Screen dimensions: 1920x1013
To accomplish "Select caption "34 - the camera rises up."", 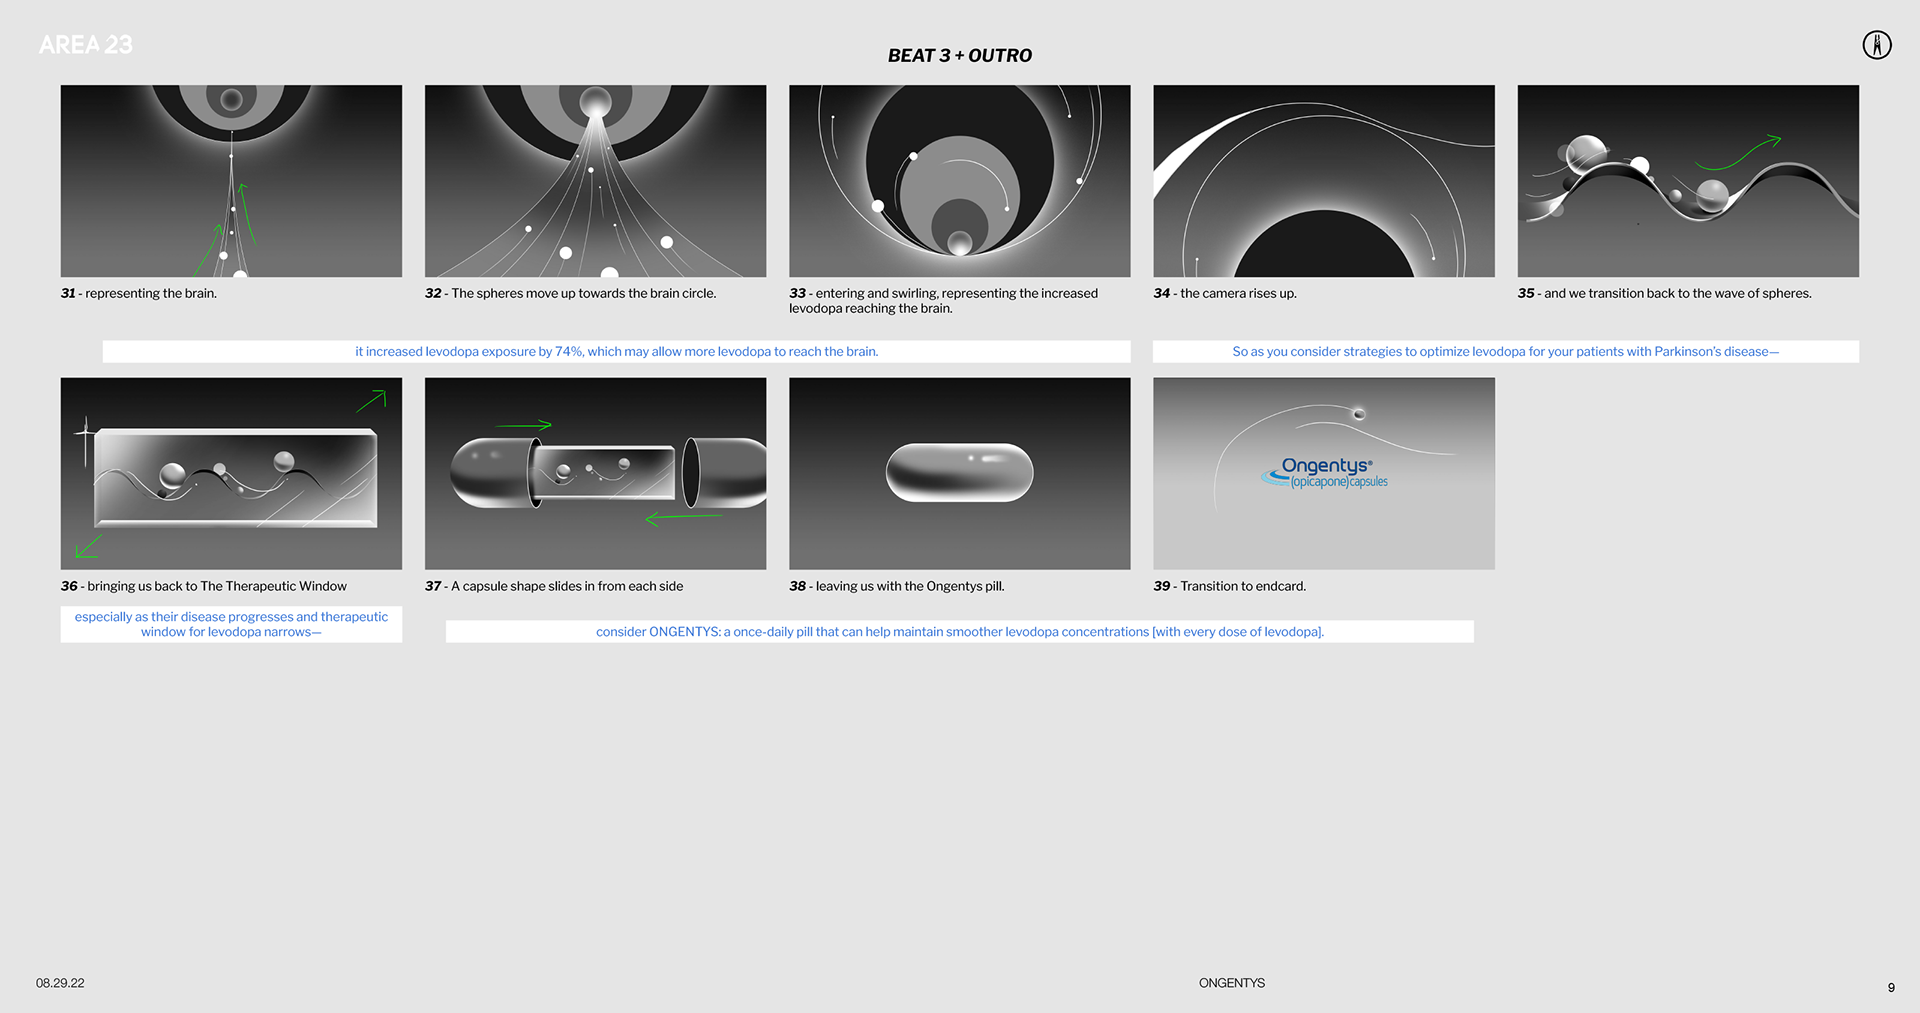I will [x=1225, y=293].
